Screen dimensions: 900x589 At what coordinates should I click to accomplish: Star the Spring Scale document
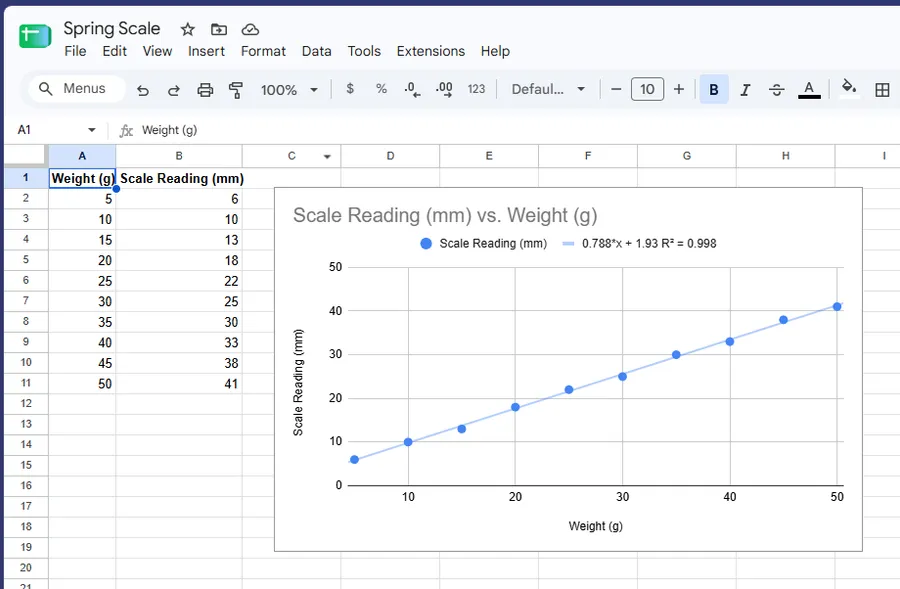click(188, 29)
